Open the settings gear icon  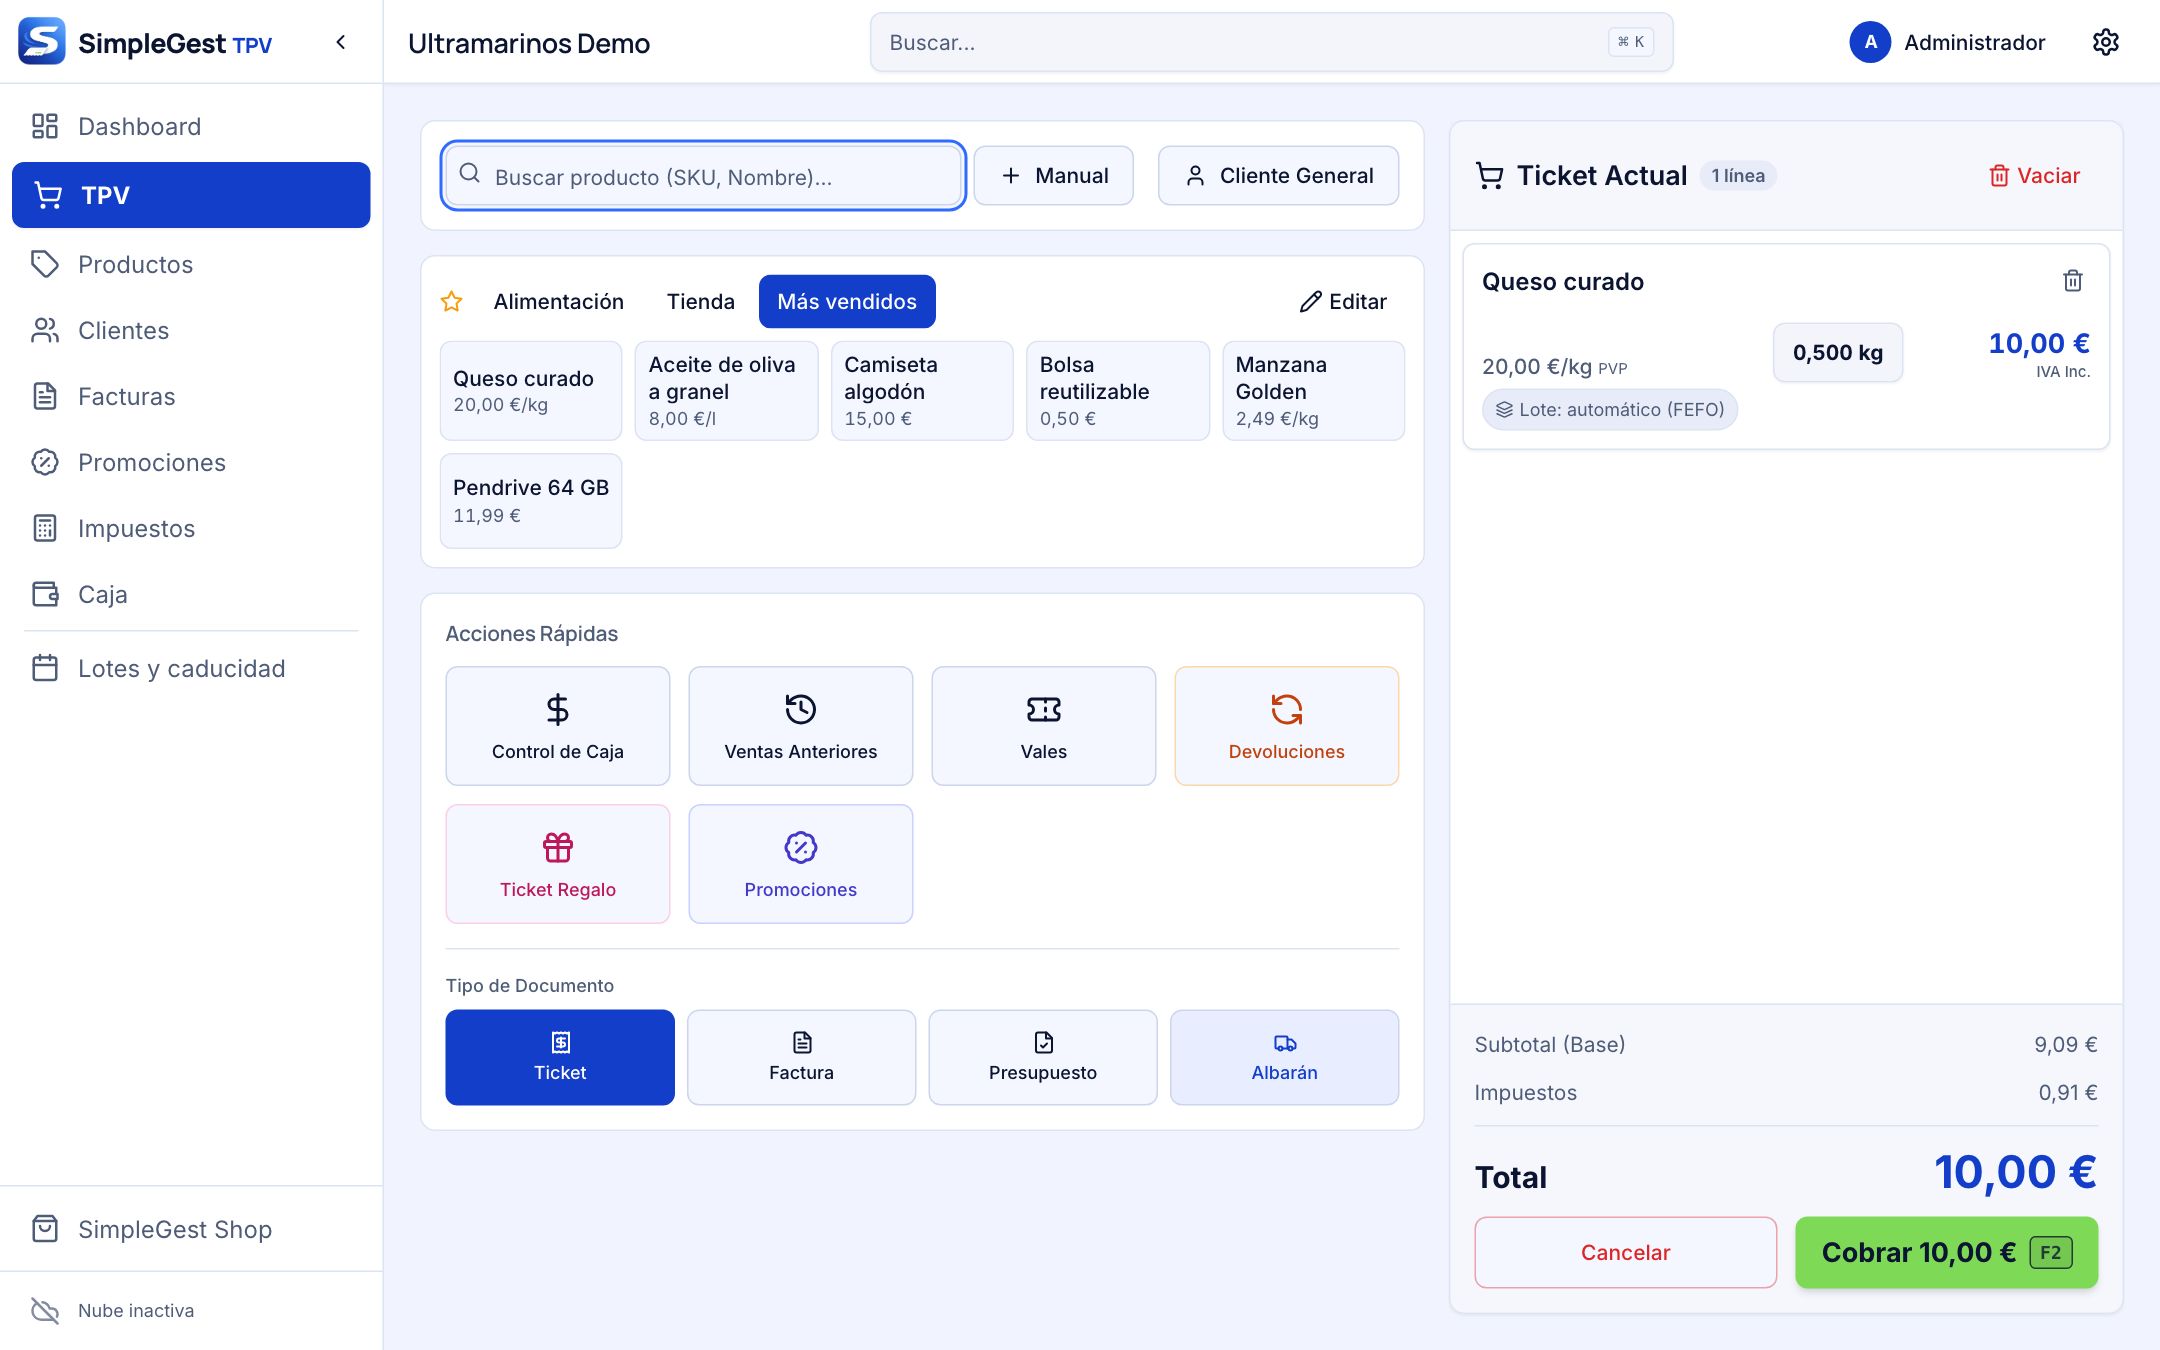[2105, 42]
